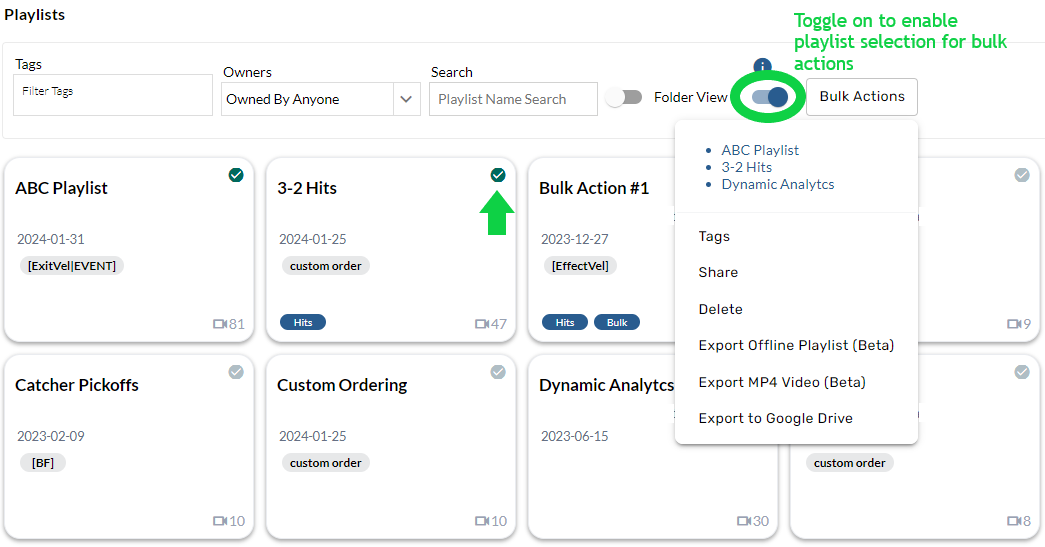This screenshot has width=1045, height=547.
Task: Select the Catcher Pickoffs playlist checkbox
Action: point(236,372)
